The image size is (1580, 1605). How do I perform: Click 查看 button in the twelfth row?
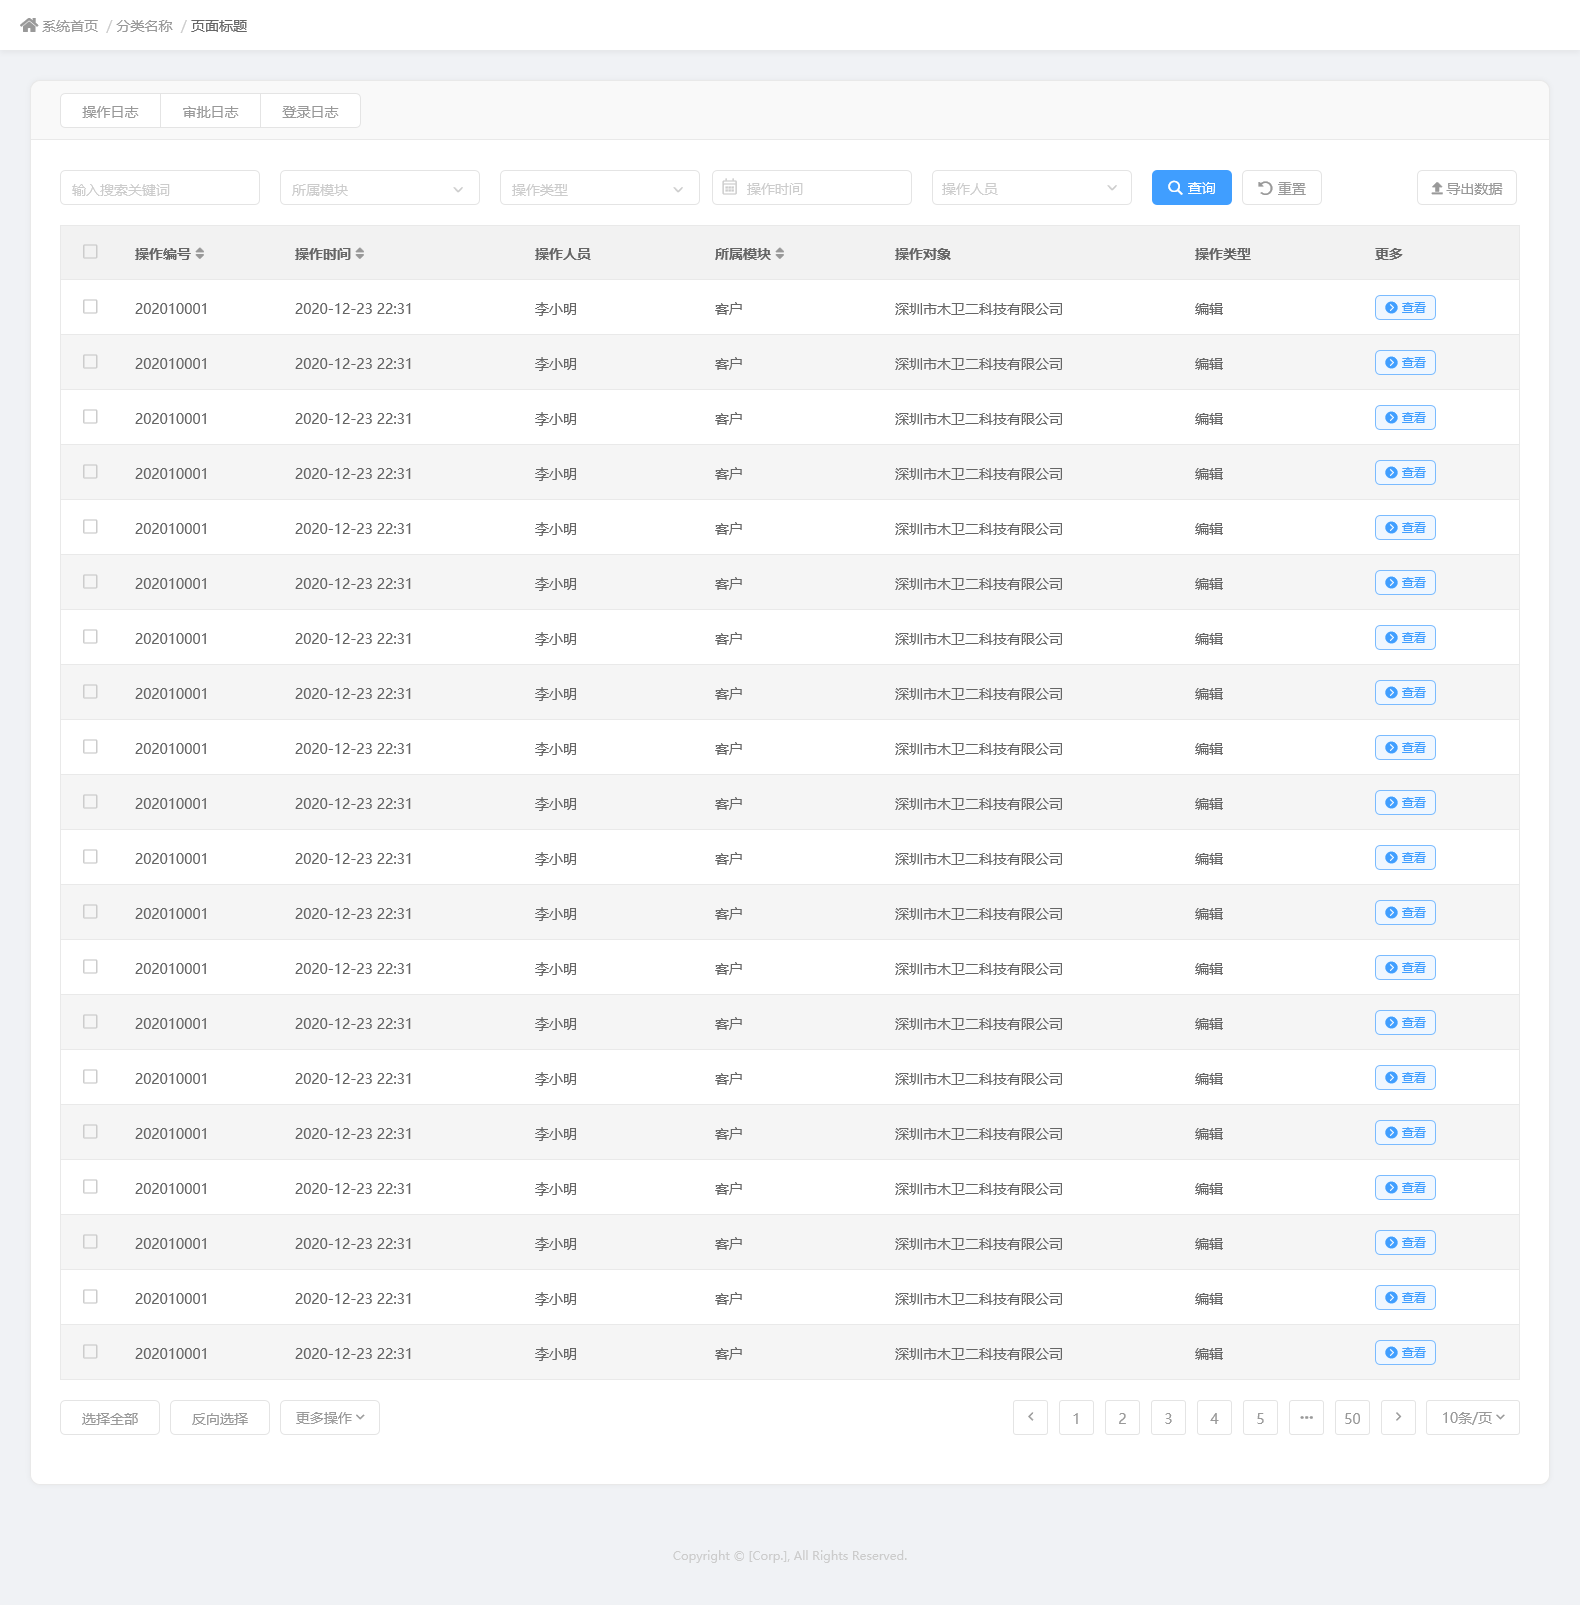(1405, 912)
